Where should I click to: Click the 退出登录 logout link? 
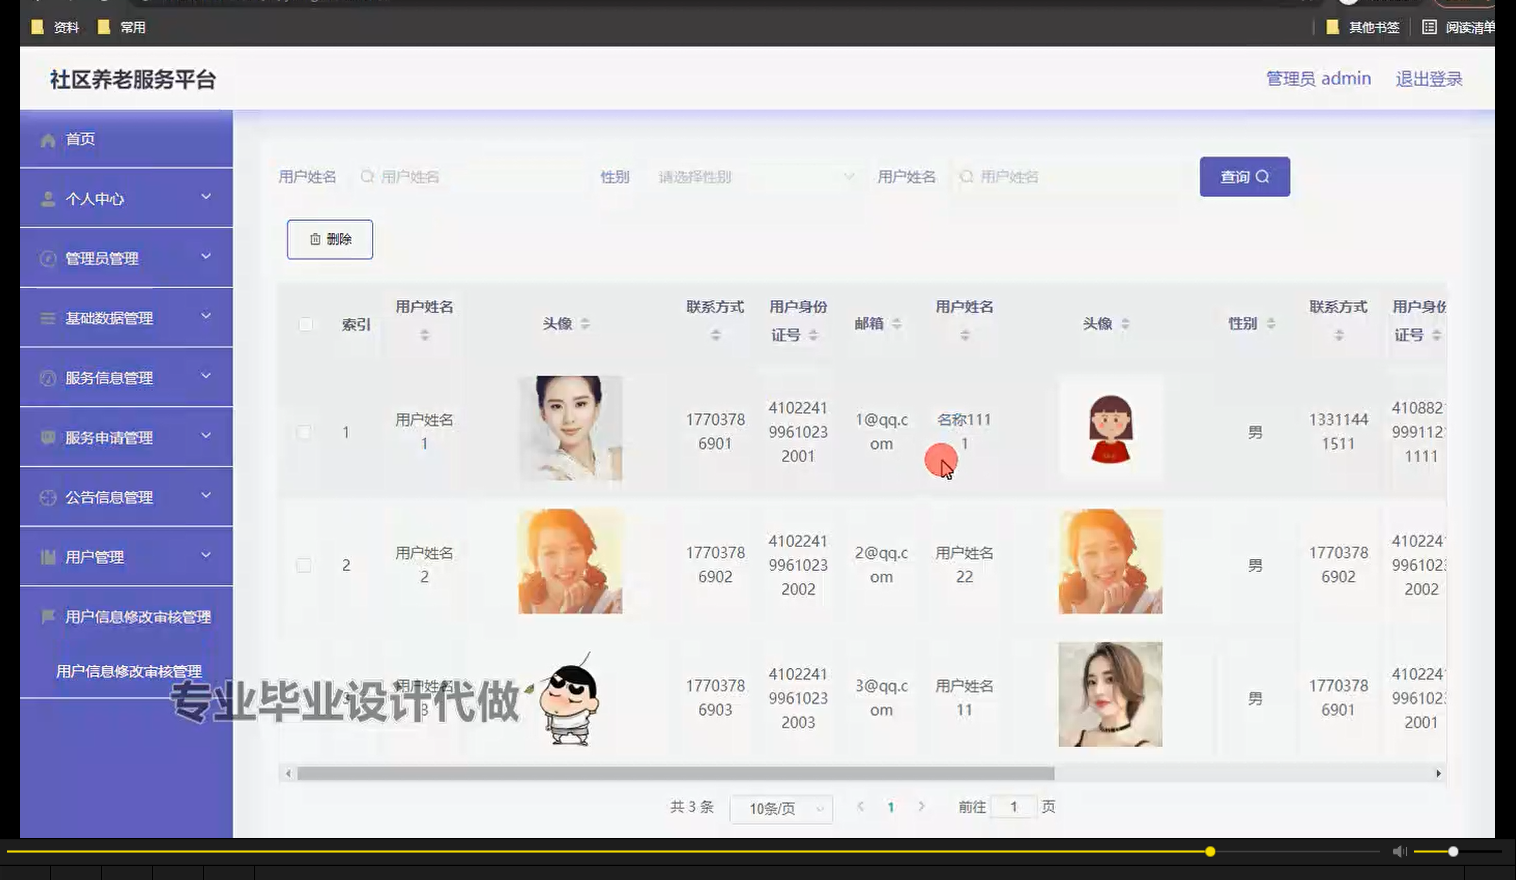1428,78
